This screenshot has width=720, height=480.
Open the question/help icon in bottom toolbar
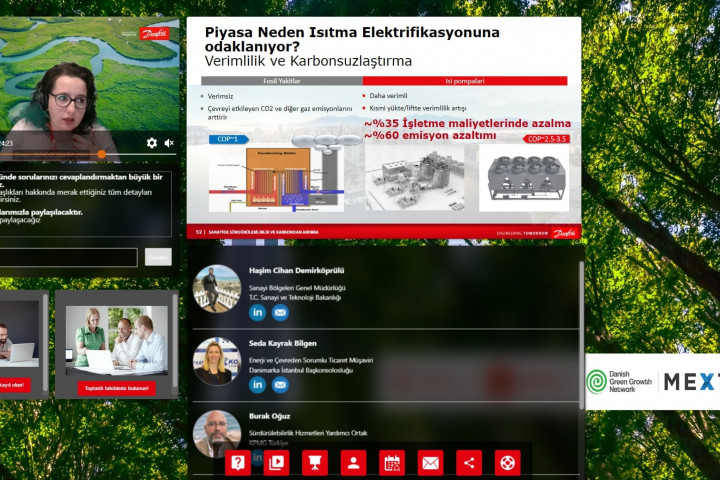coord(238,463)
